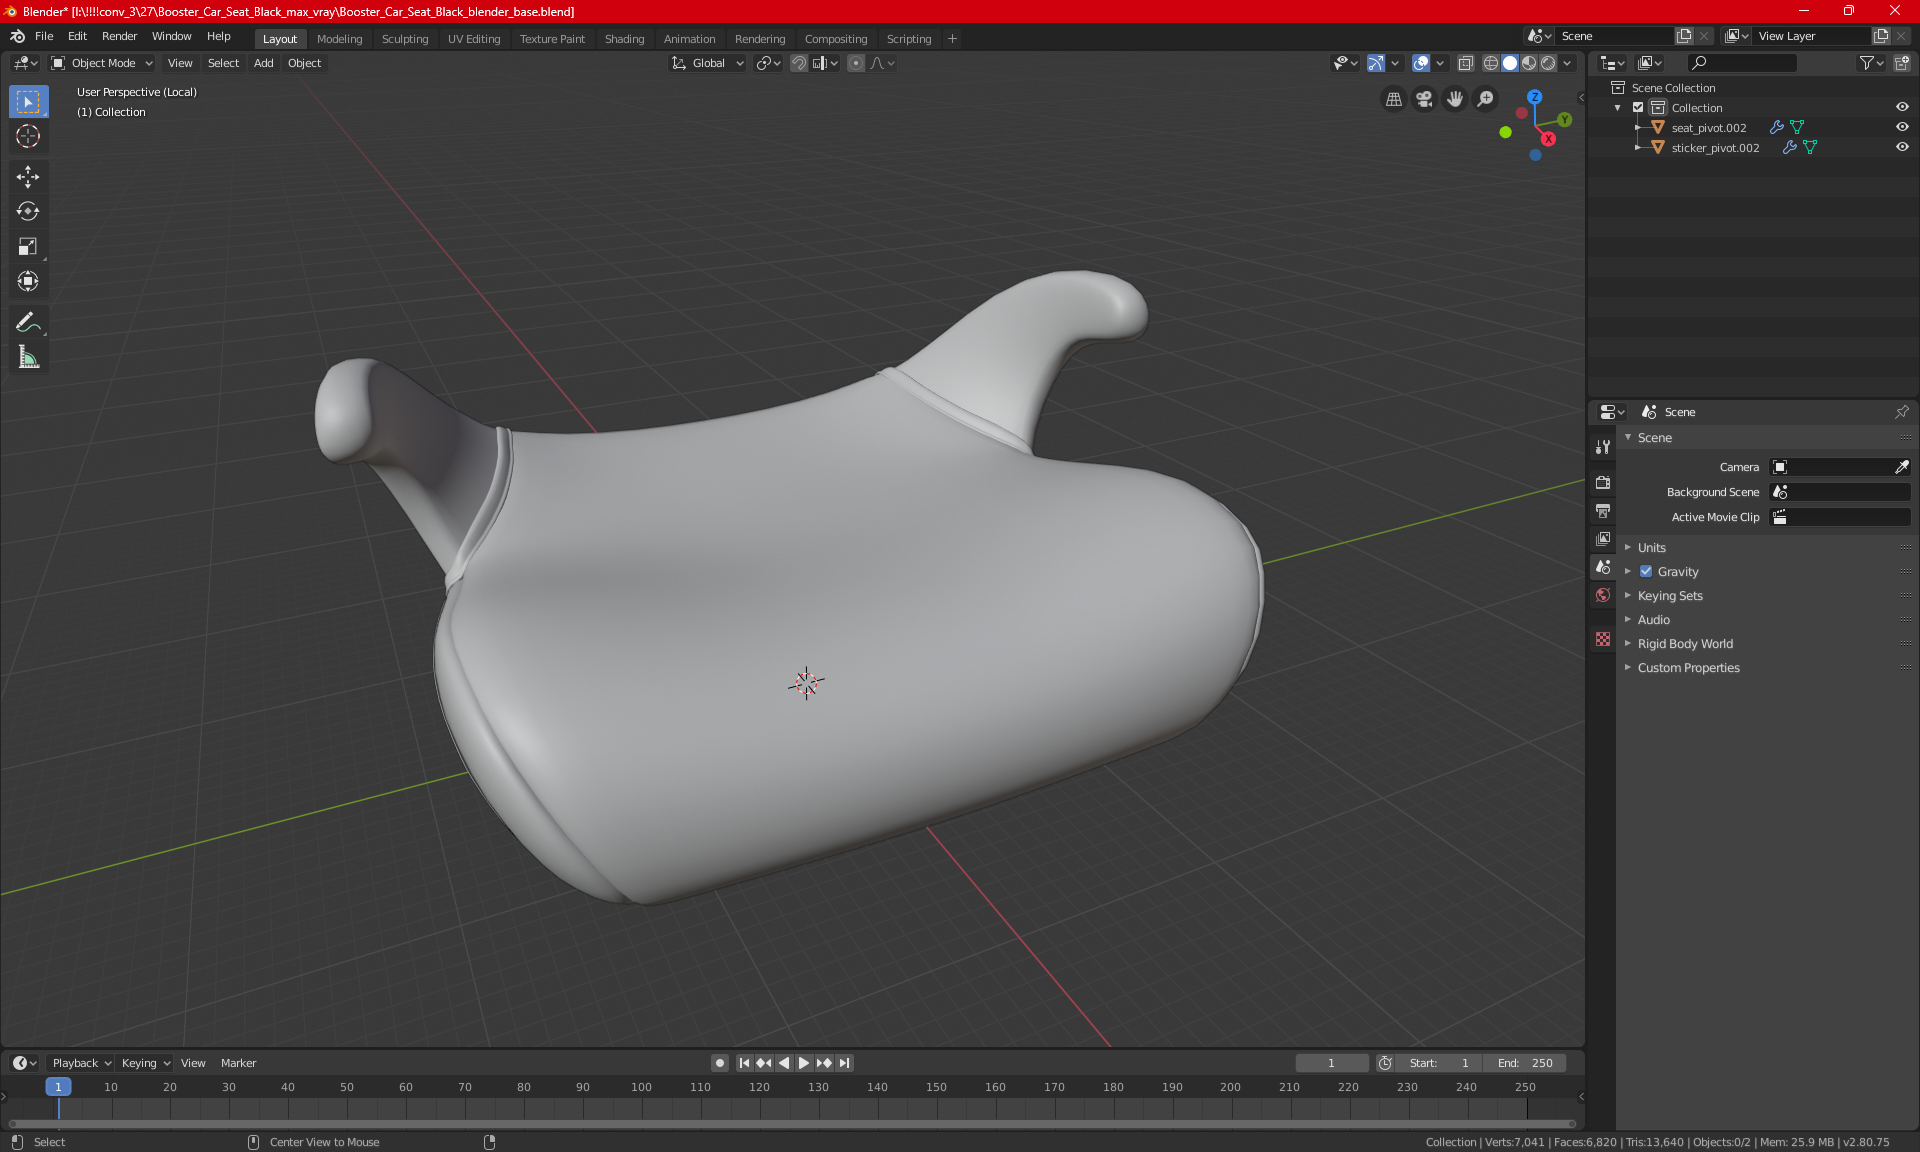Select the Scale tool
Image resolution: width=1920 pixels, height=1152 pixels.
(x=28, y=246)
